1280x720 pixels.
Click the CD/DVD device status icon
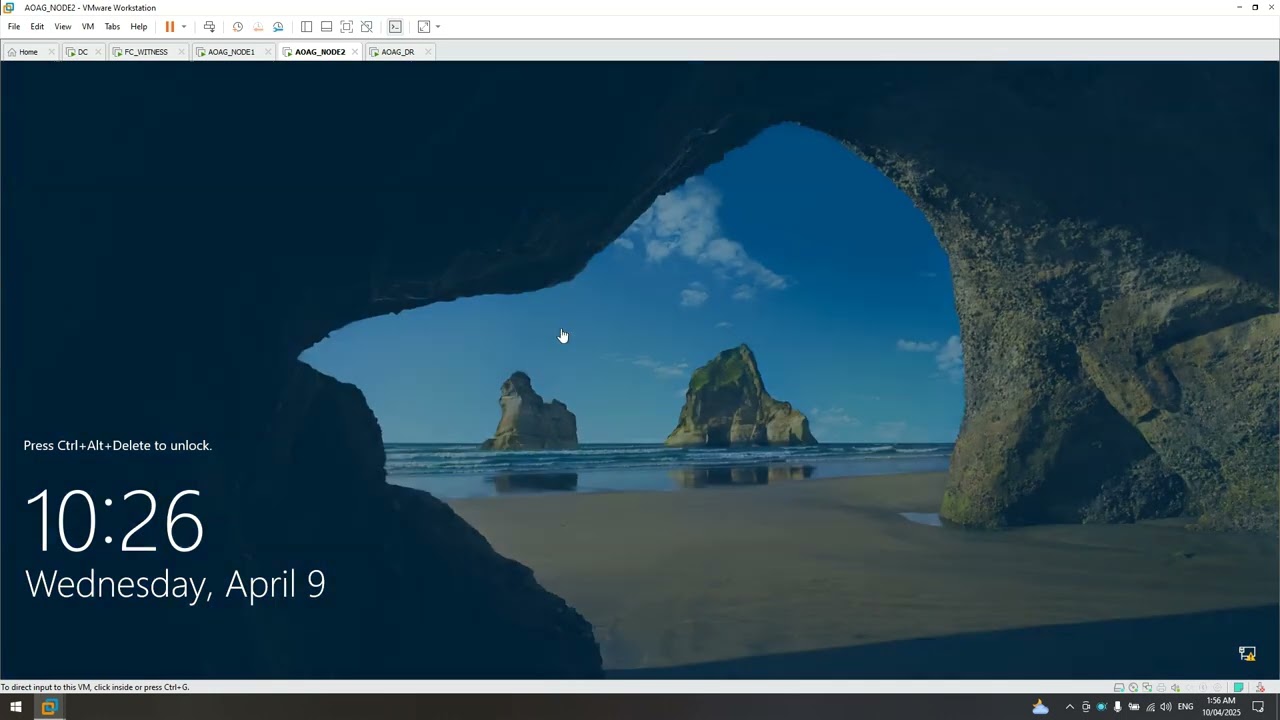pos(1133,687)
